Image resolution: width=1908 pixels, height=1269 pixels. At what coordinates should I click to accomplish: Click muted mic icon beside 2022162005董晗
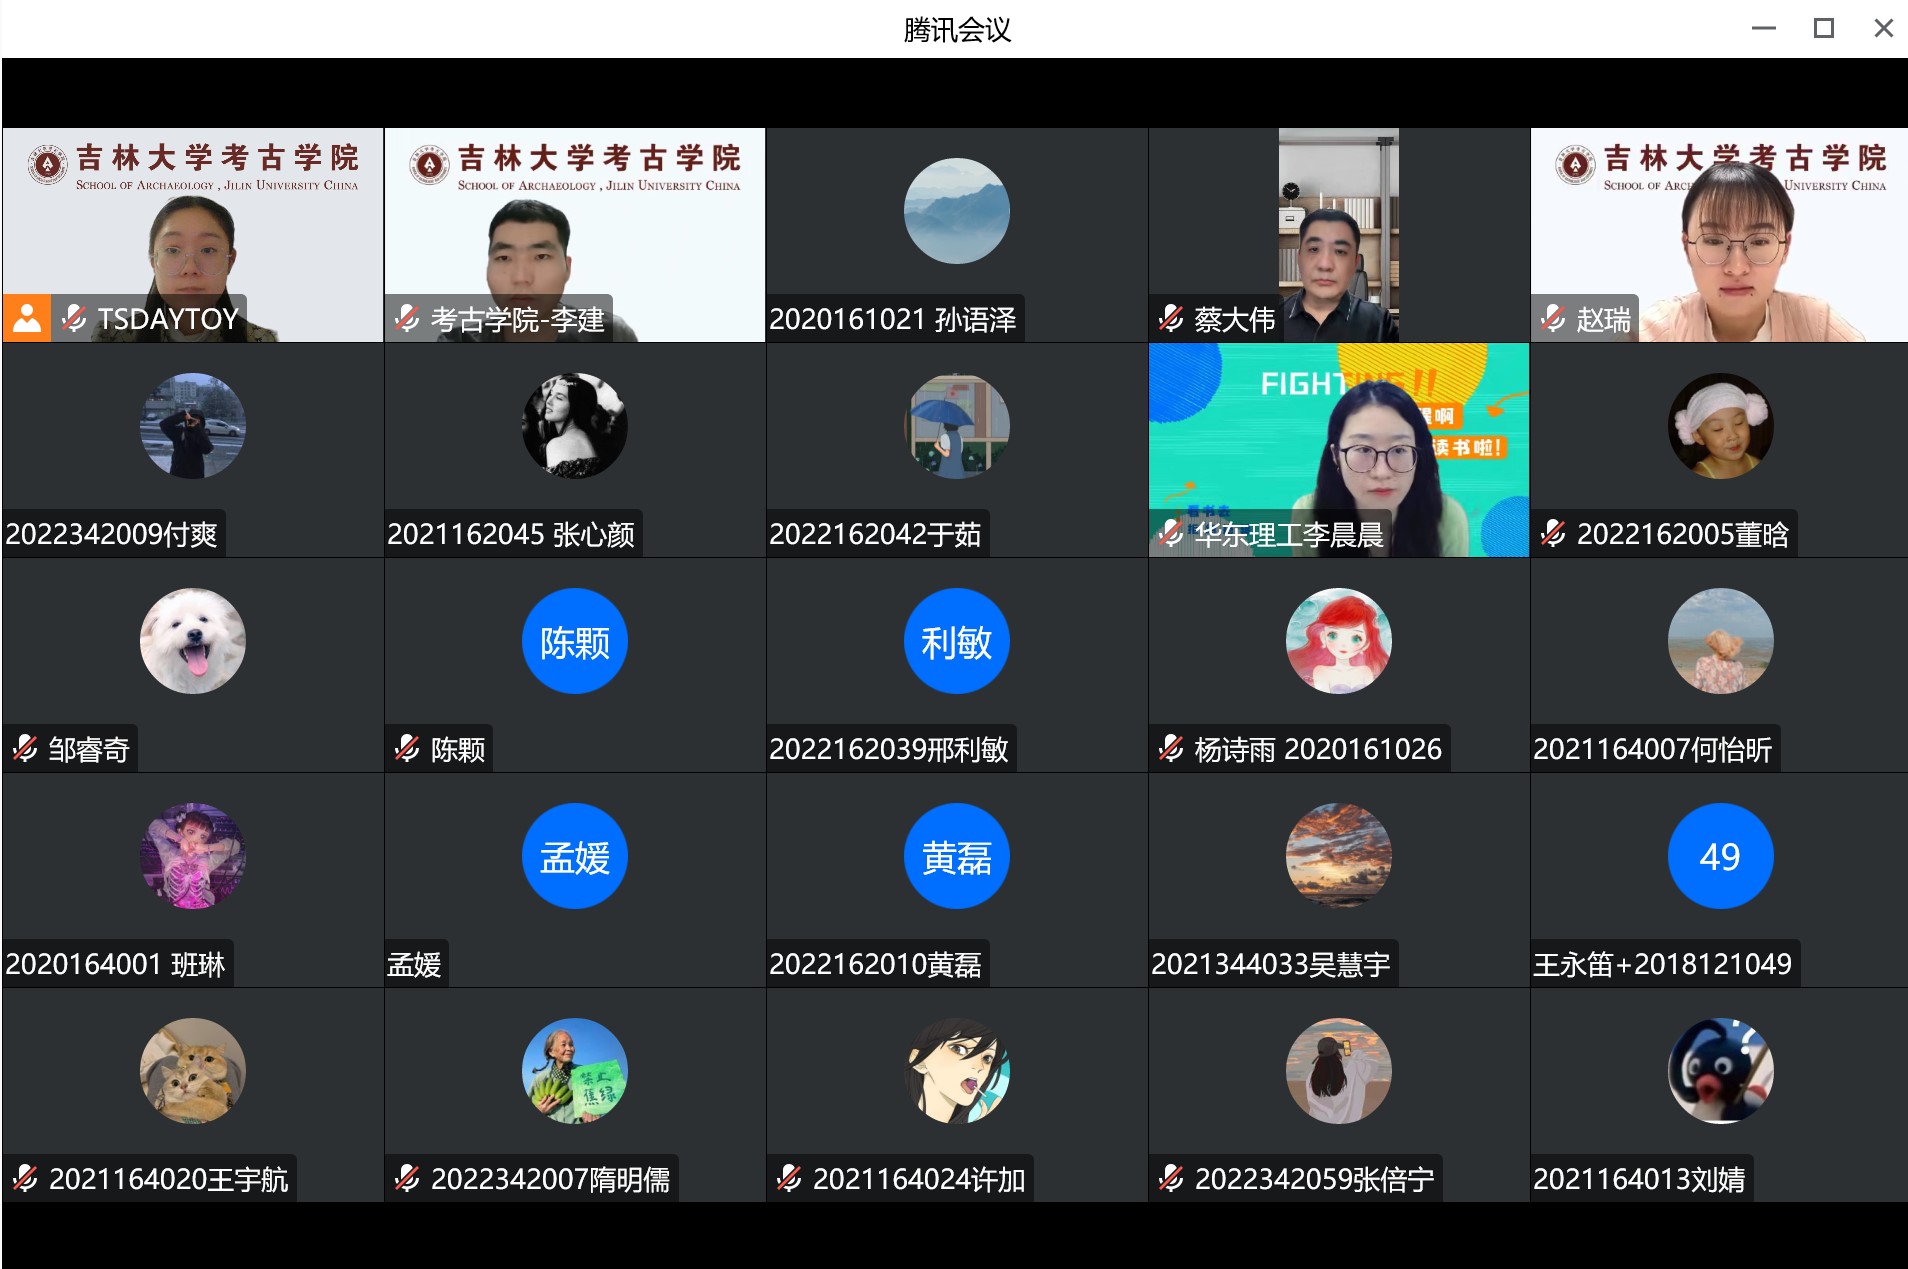tap(1553, 534)
